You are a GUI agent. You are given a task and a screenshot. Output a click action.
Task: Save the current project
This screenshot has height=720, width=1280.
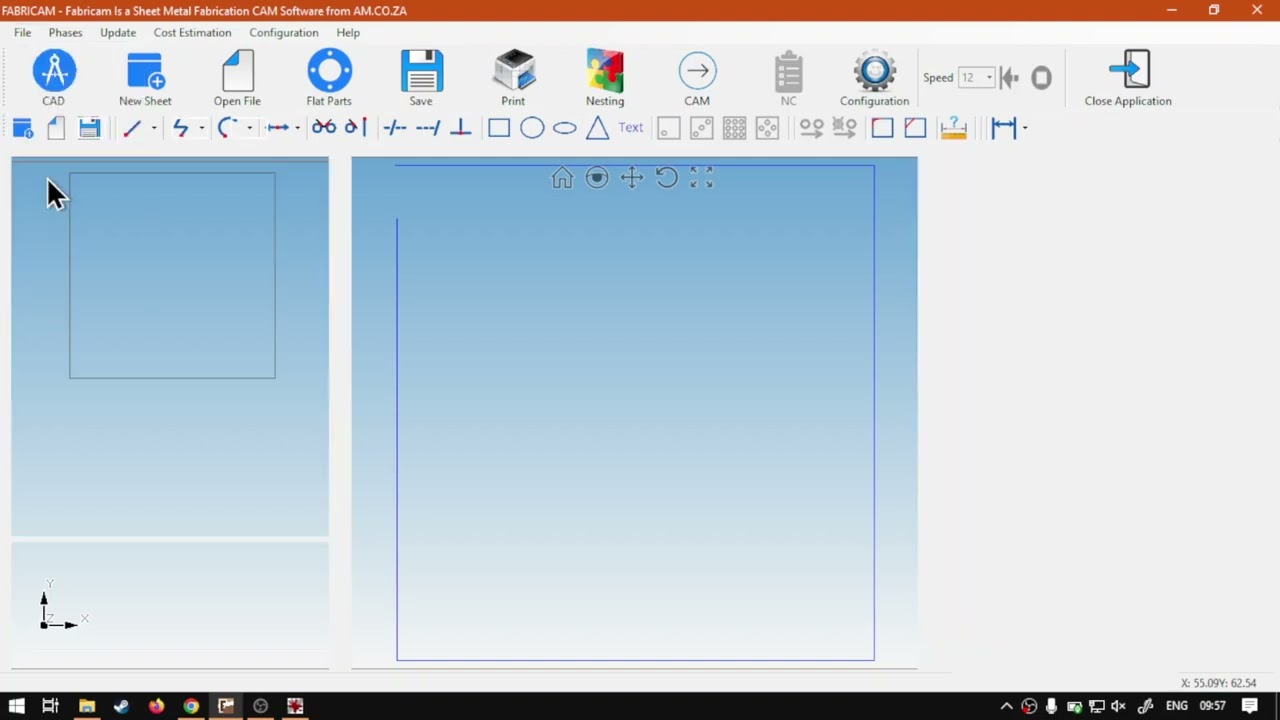[x=421, y=78]
